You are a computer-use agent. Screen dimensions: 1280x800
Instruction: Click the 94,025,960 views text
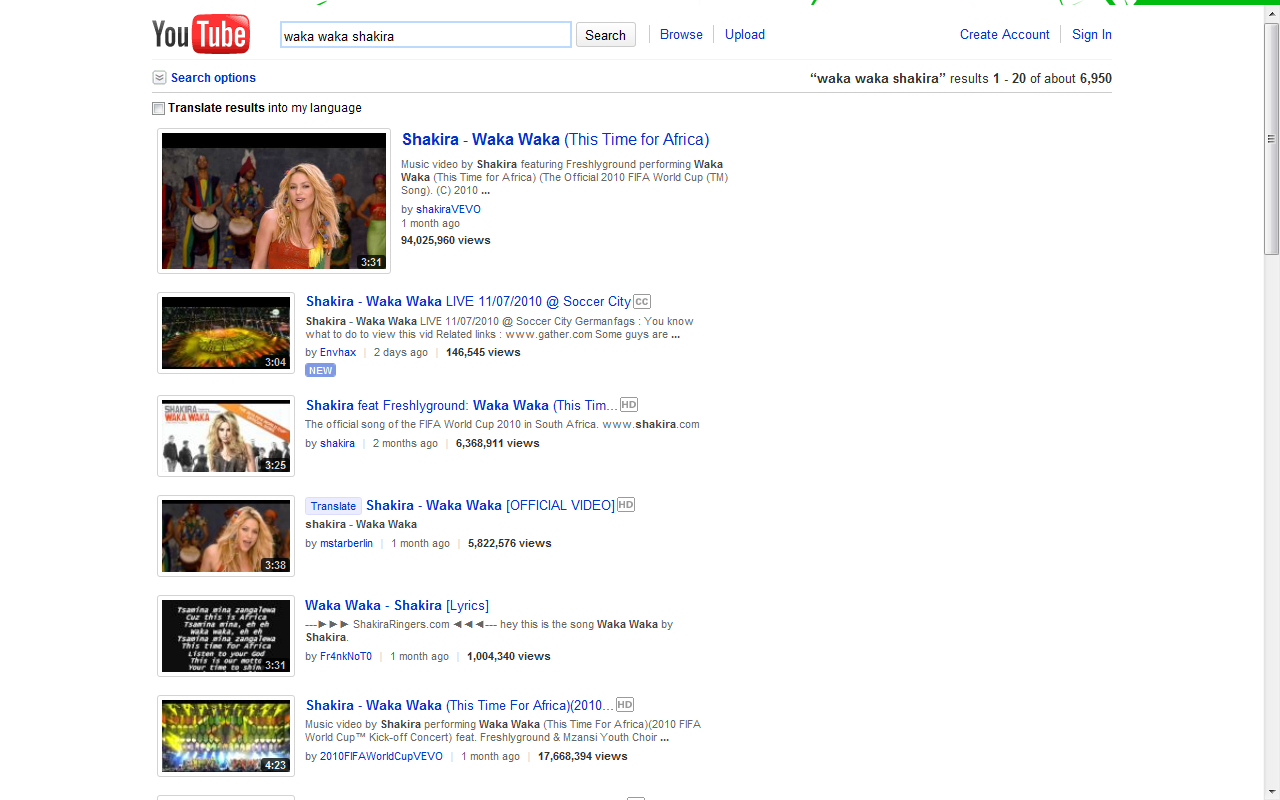(446, 241)
